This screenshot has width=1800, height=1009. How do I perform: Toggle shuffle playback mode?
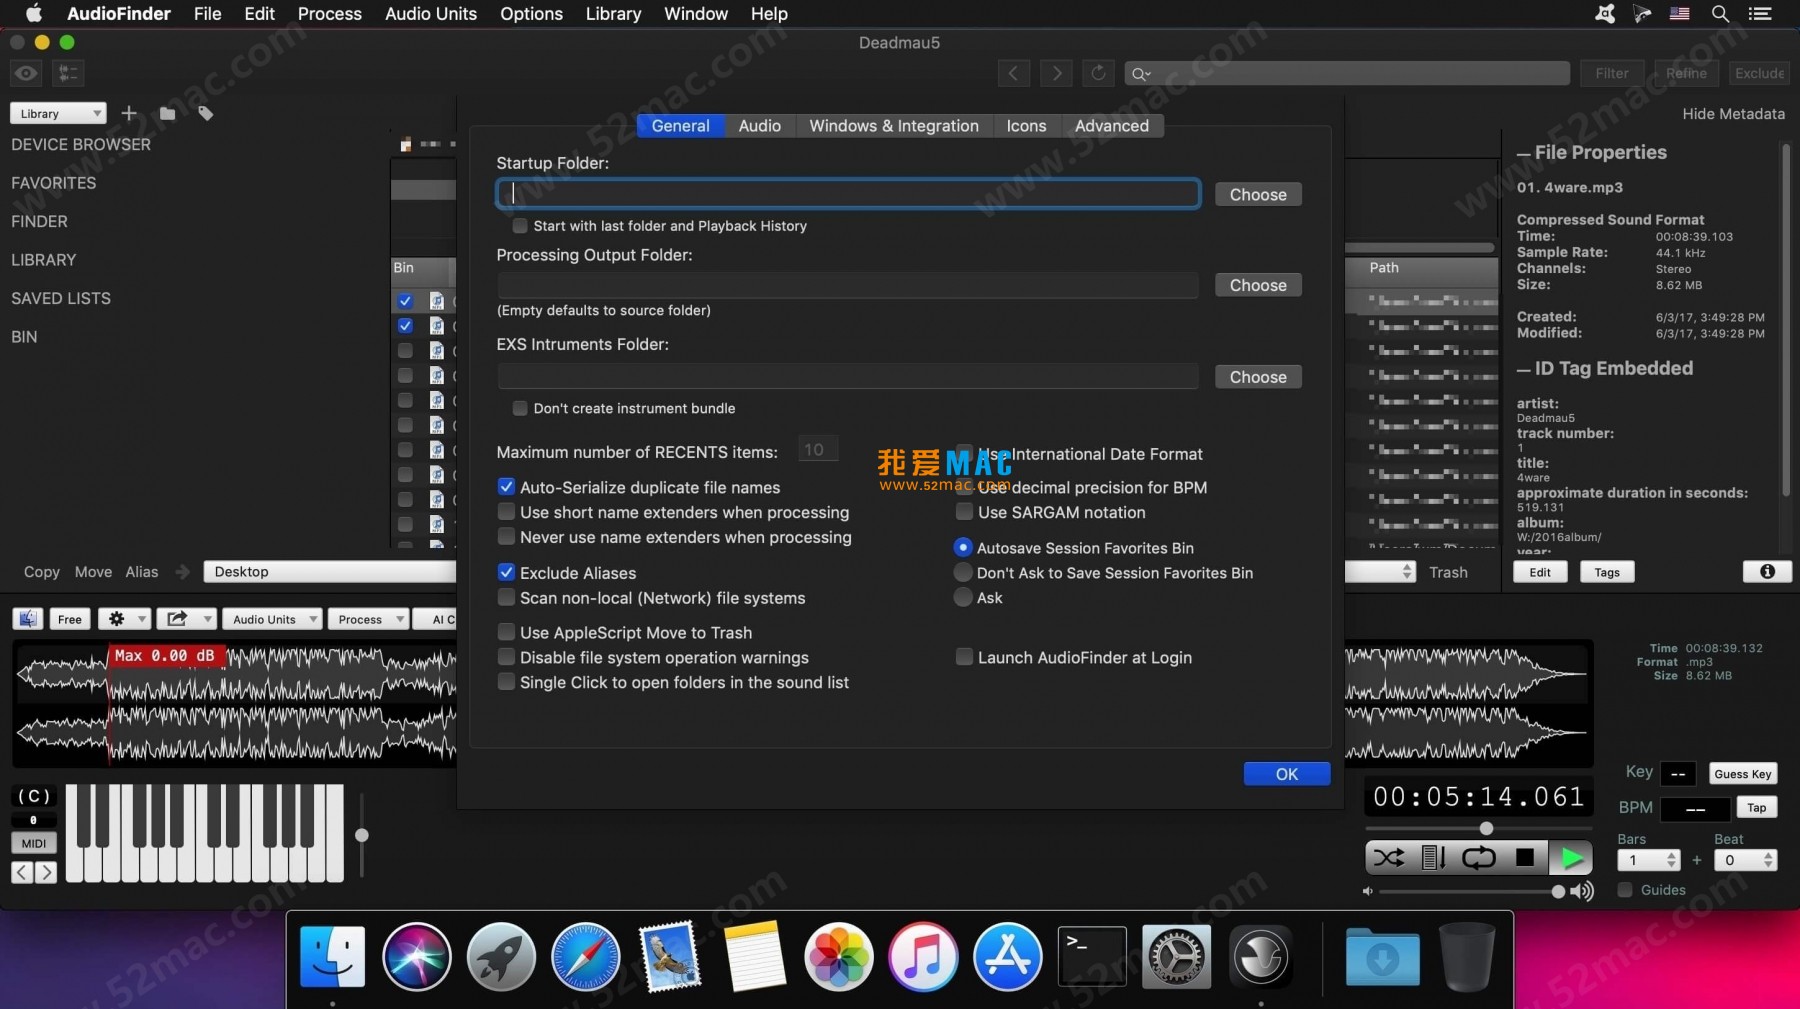[x=1388, y=858]
